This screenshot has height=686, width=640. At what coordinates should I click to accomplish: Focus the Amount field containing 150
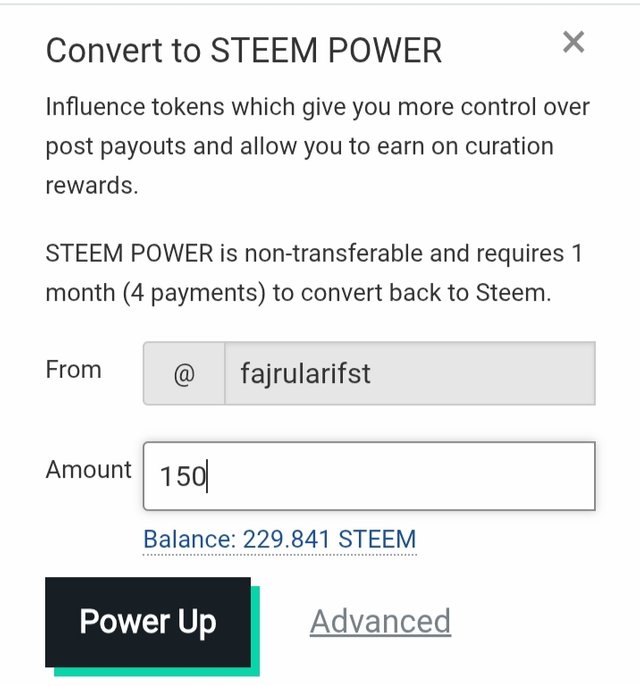[369, 476]
